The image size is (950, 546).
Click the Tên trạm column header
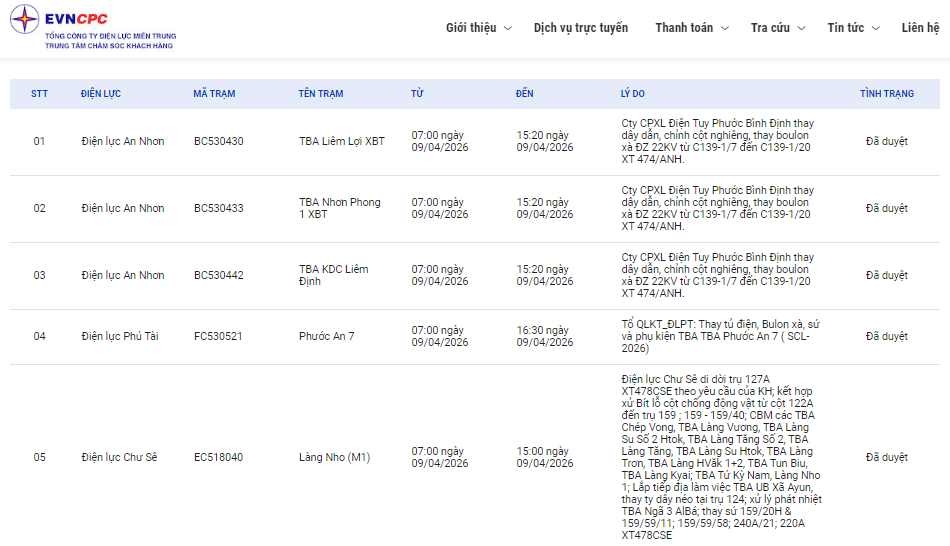320,94
